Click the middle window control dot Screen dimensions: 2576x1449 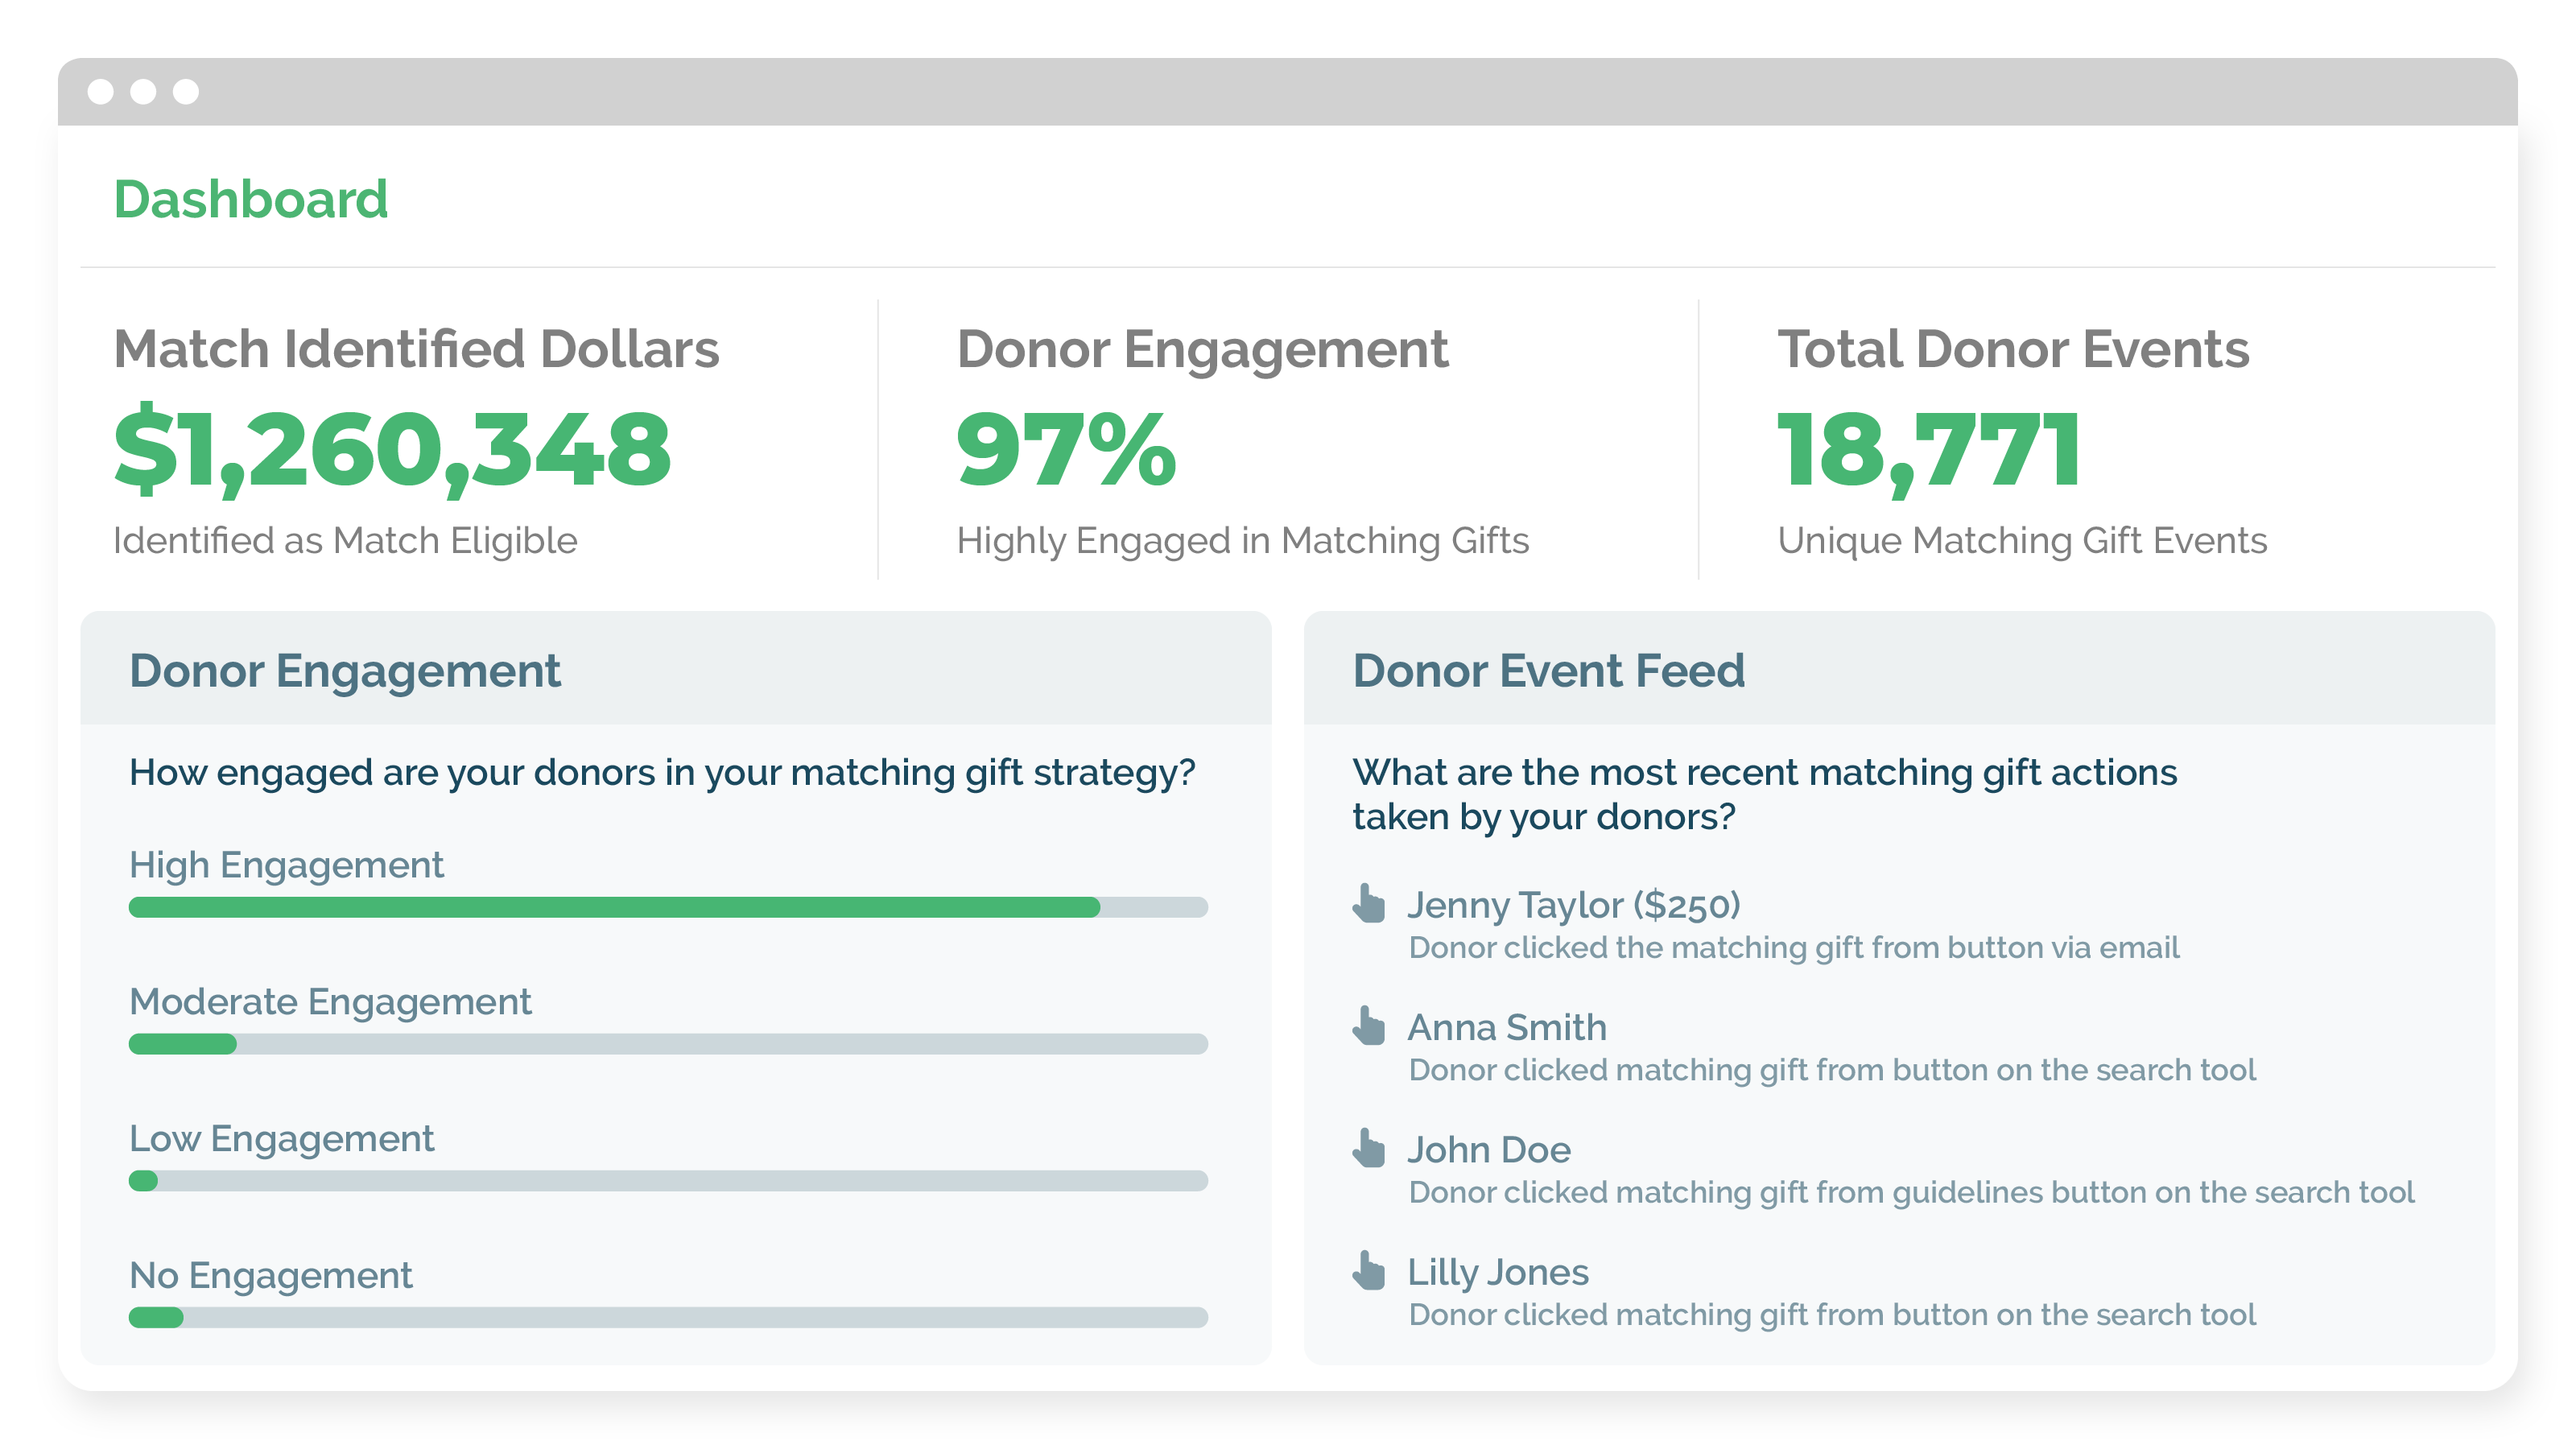143,92
